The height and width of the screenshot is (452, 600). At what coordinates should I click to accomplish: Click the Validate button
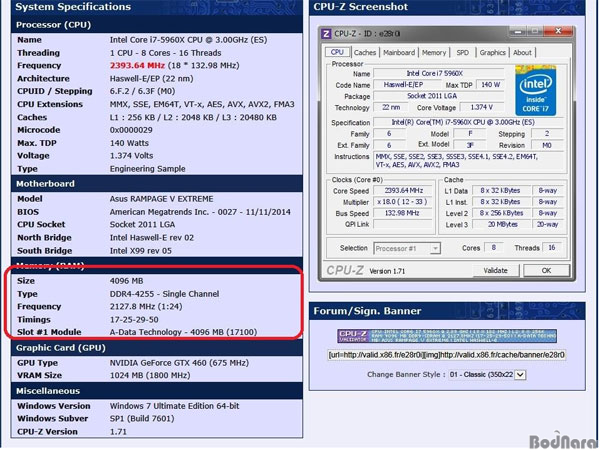[496, 270]
